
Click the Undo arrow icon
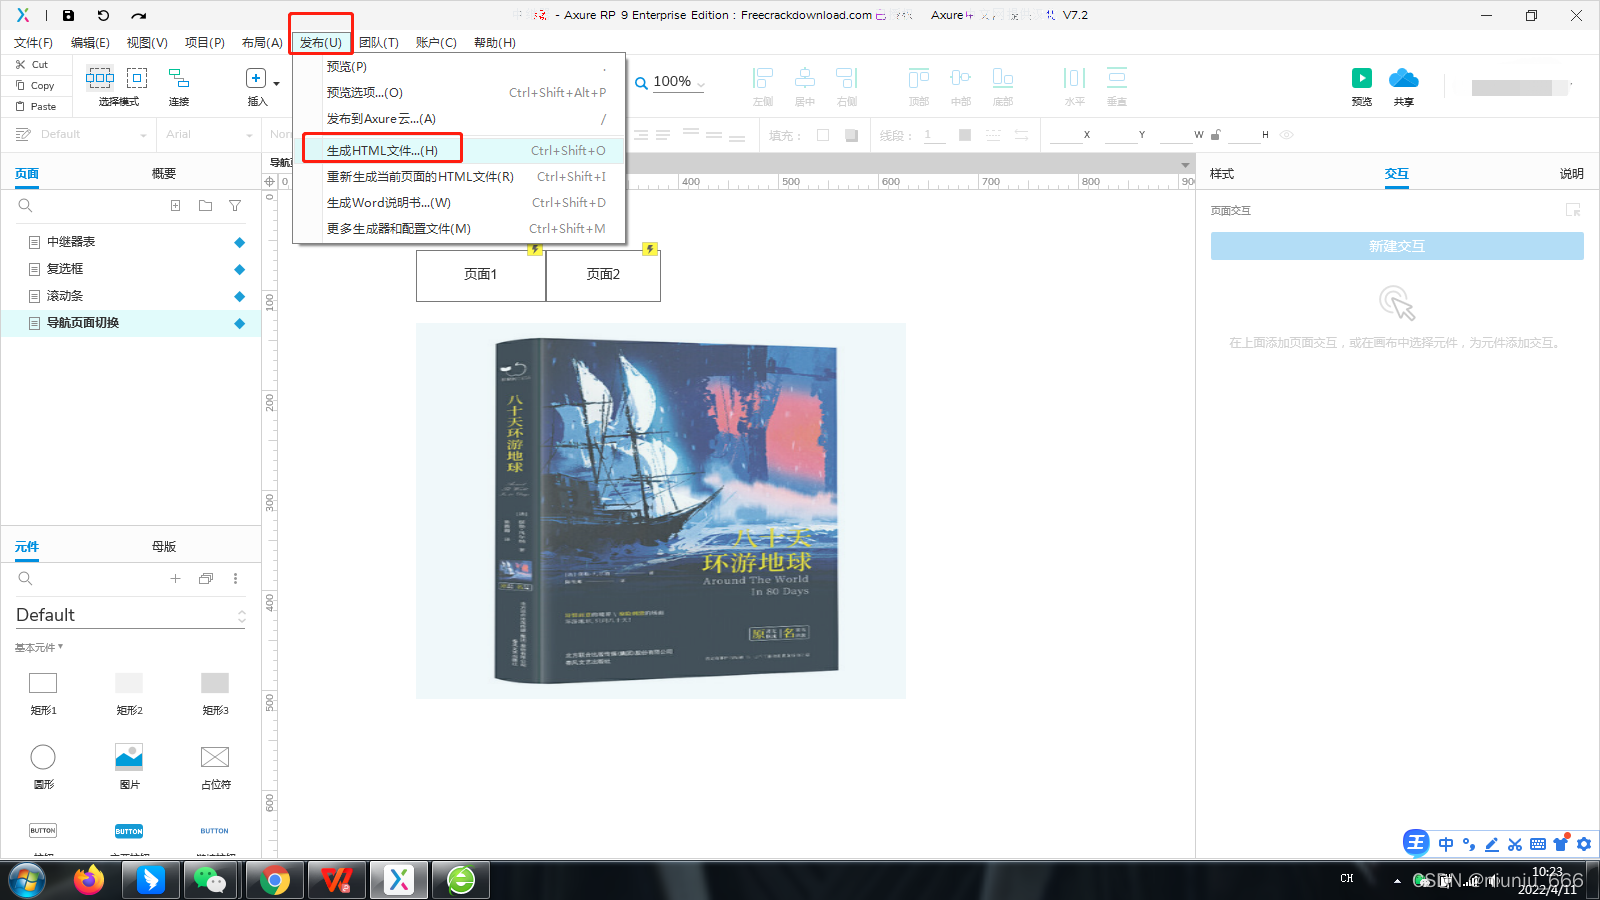(103, 15)
